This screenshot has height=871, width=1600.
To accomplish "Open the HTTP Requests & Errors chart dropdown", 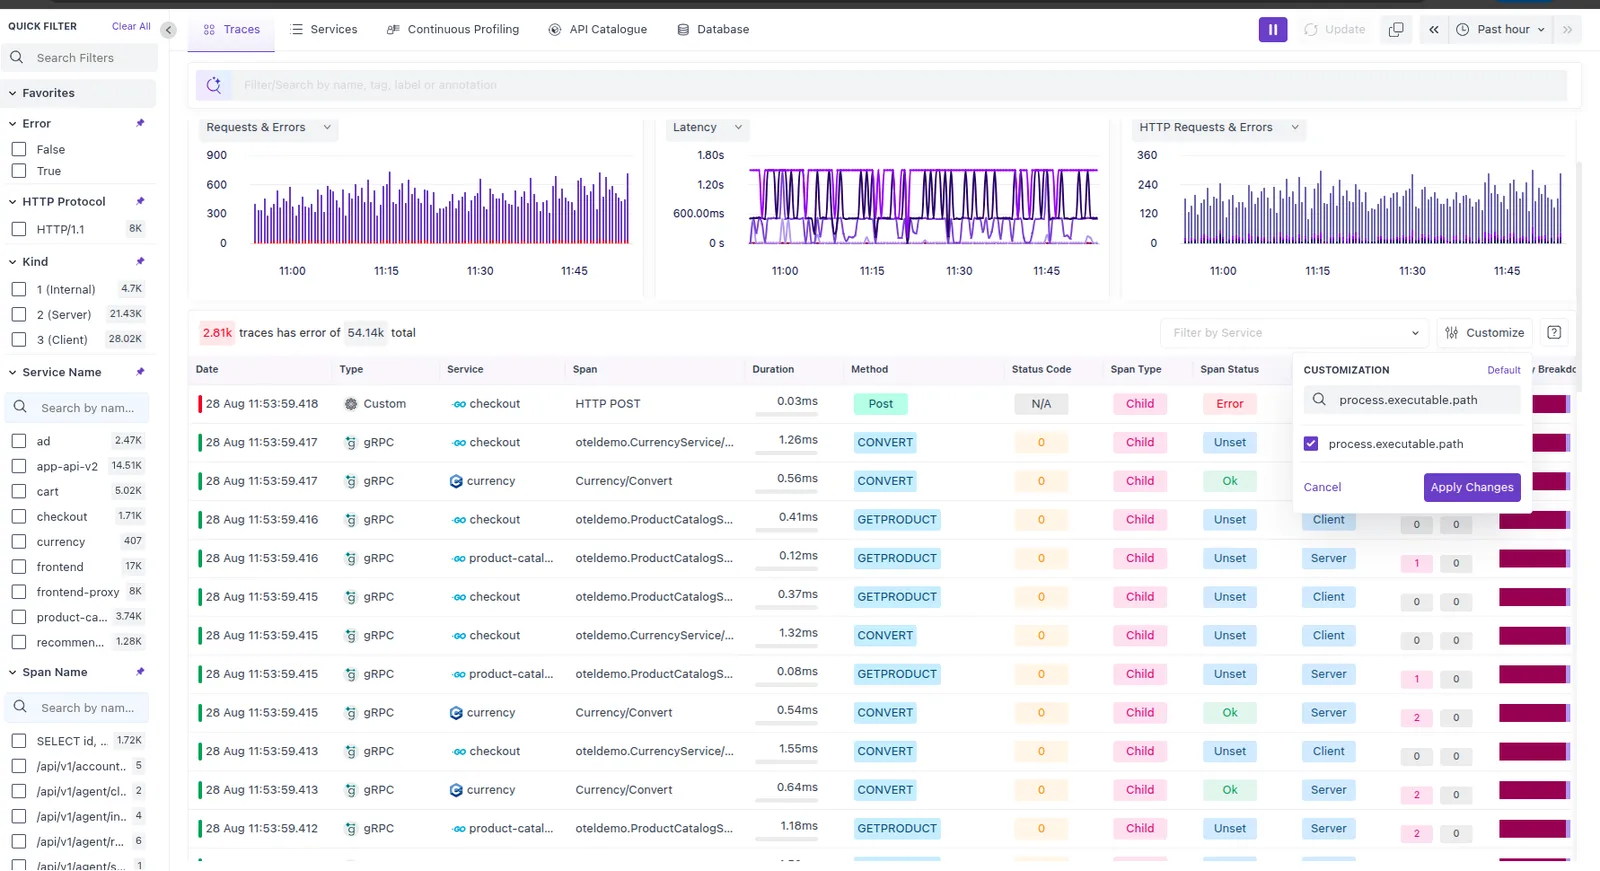I will point(1219,127).
